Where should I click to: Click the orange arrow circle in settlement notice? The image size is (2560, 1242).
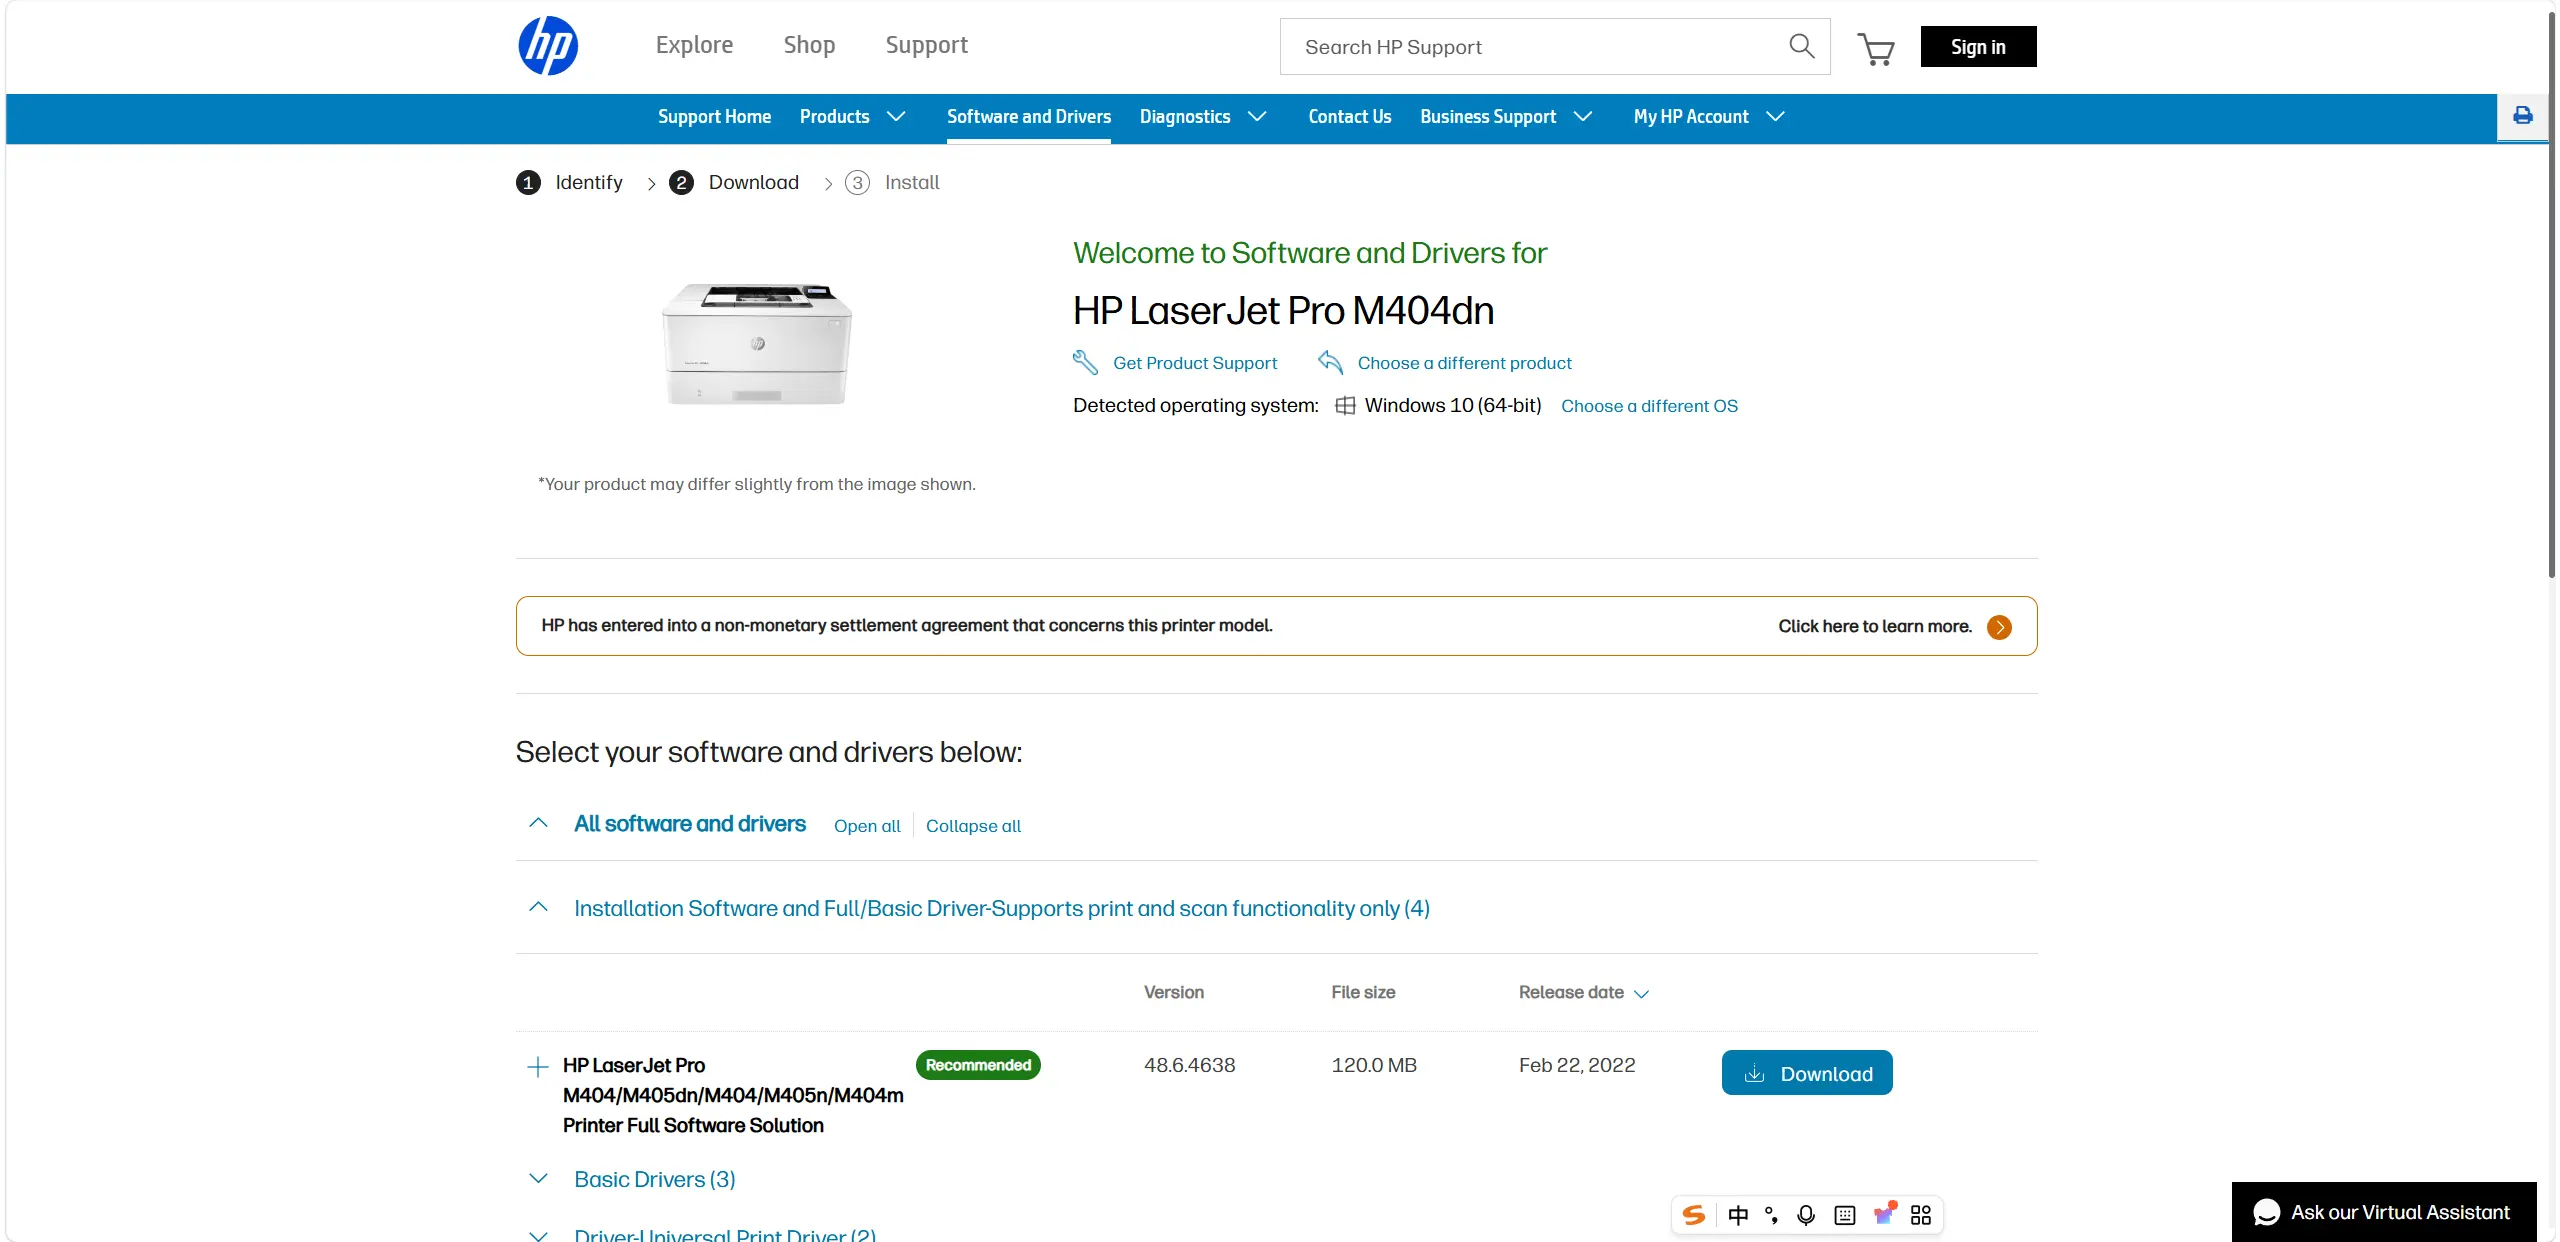[x=1999, y=627]
